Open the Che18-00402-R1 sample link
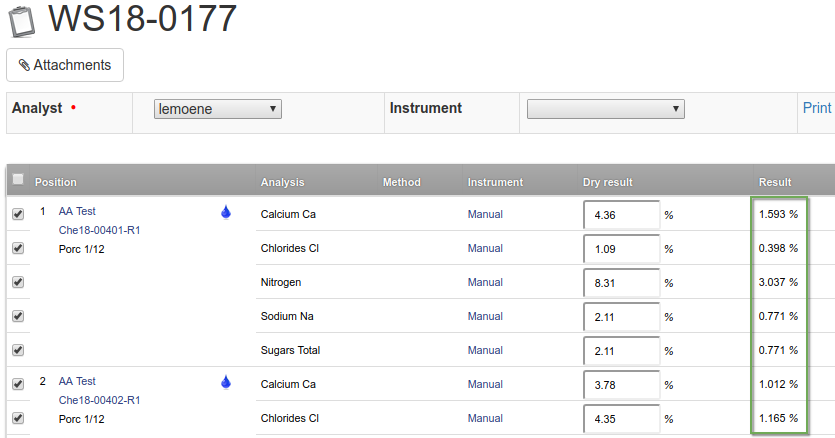The image size is (835, 438). (99, 400)
